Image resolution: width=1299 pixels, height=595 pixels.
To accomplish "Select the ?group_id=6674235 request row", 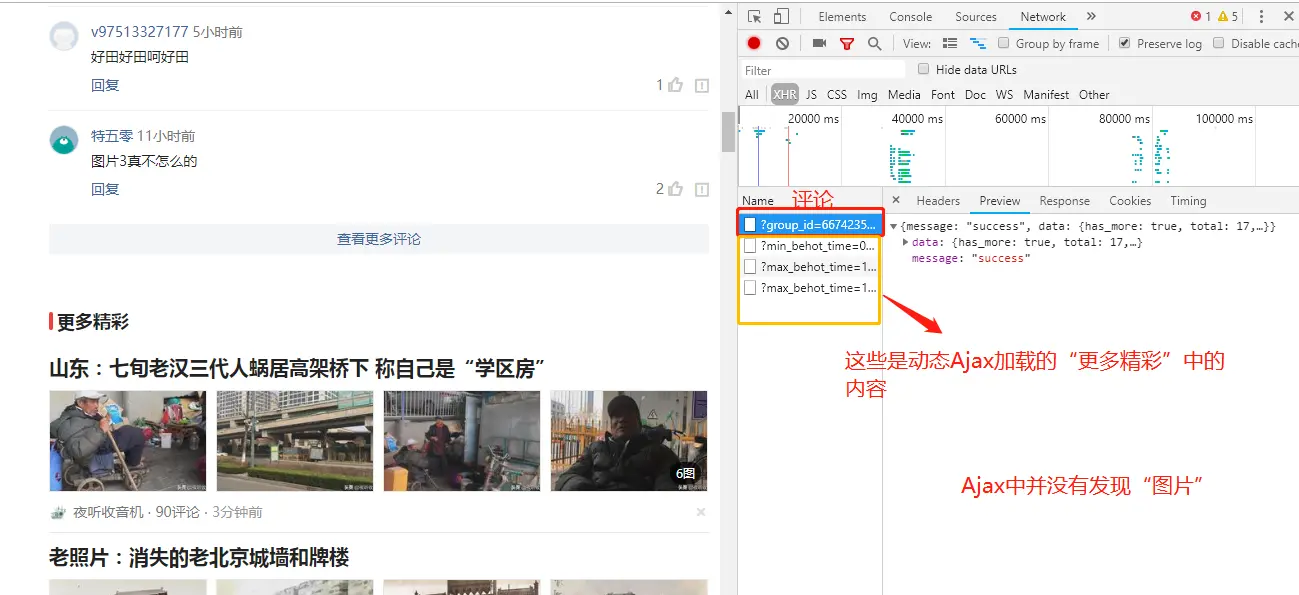I will click(811, 225).
